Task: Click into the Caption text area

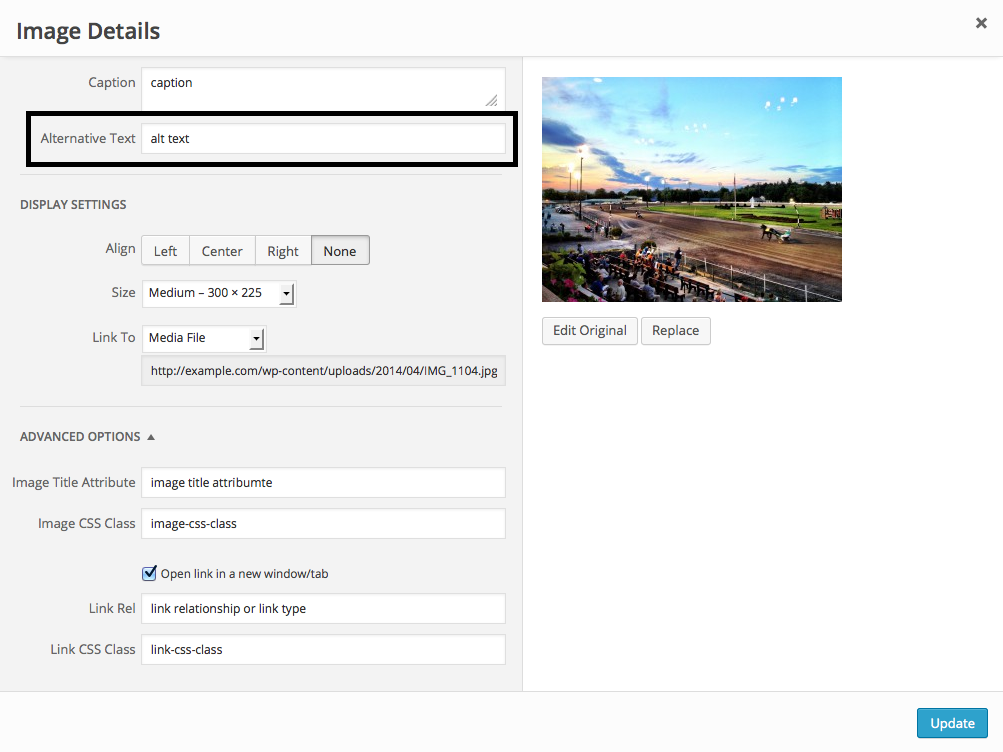Action: (323, 88)
